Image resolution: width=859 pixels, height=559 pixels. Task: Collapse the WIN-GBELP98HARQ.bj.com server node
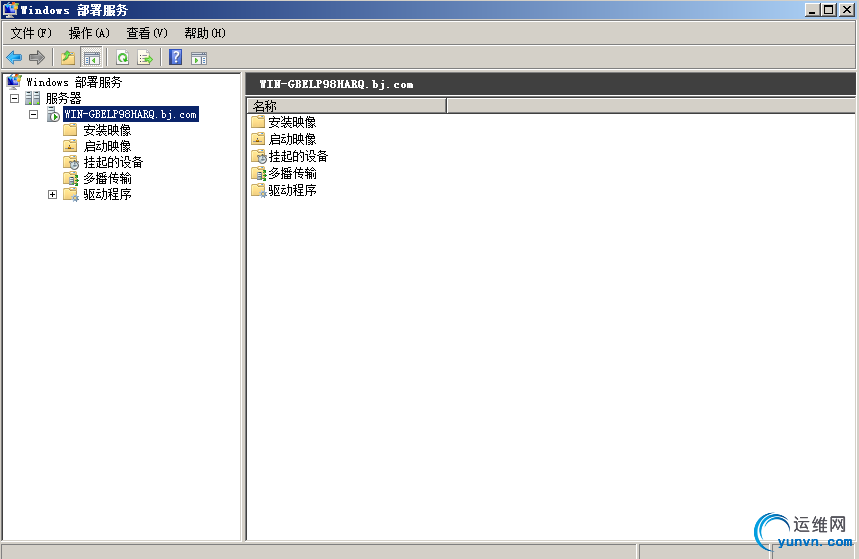pyautogui.click(x=34, y=115)
